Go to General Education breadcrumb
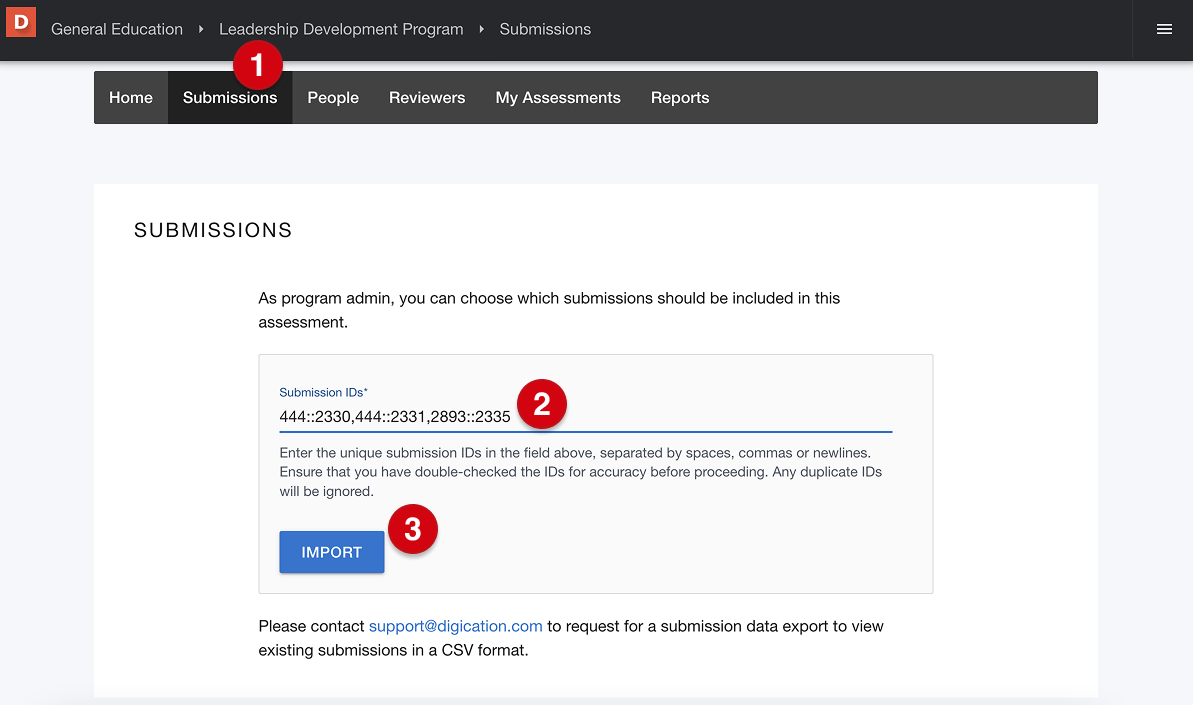 117,30
